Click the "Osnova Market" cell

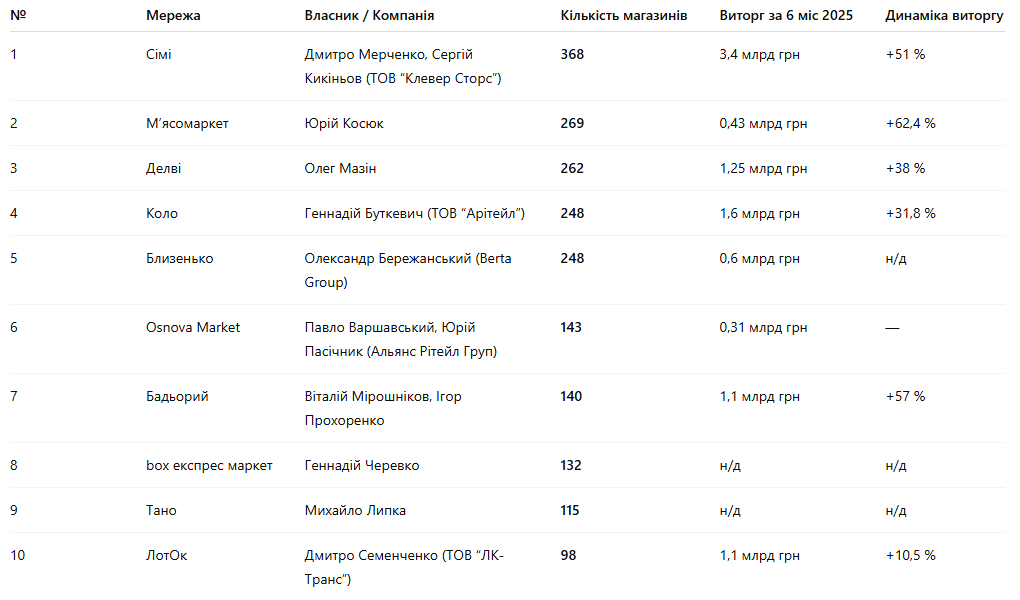193,327
